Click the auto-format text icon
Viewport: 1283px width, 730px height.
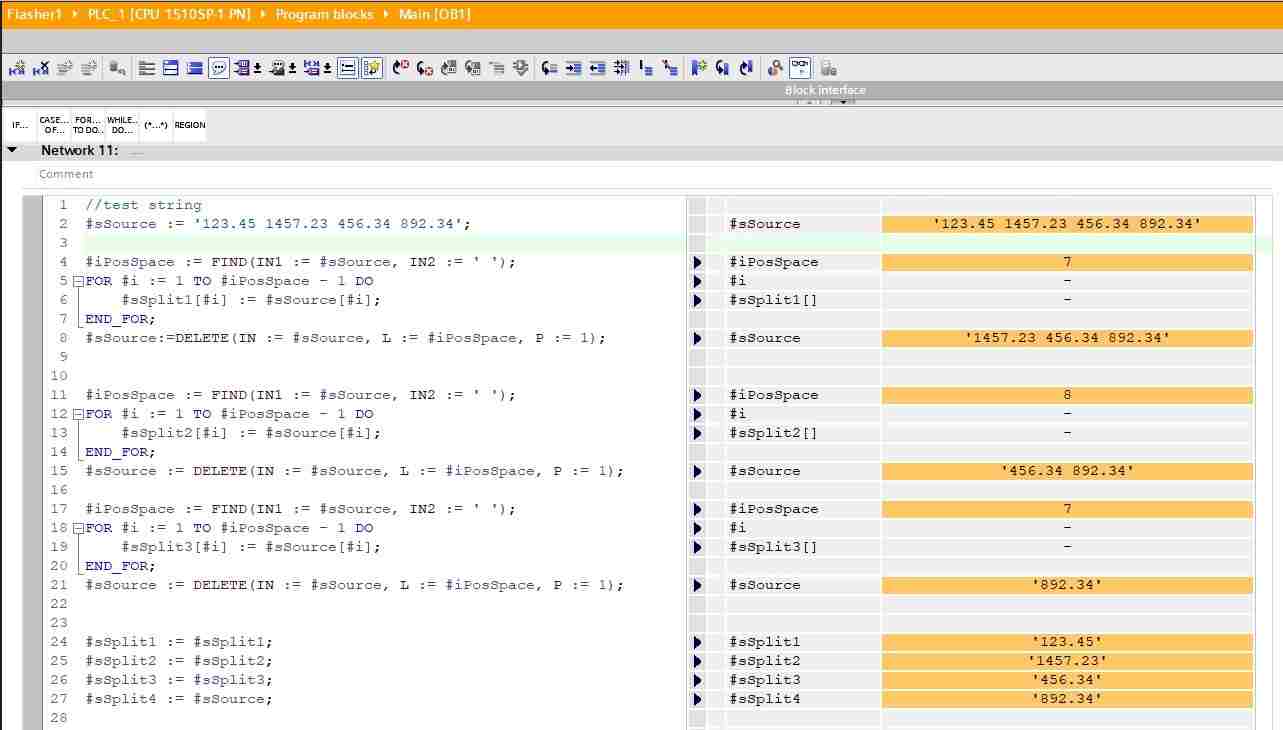[x=621, y=68]
